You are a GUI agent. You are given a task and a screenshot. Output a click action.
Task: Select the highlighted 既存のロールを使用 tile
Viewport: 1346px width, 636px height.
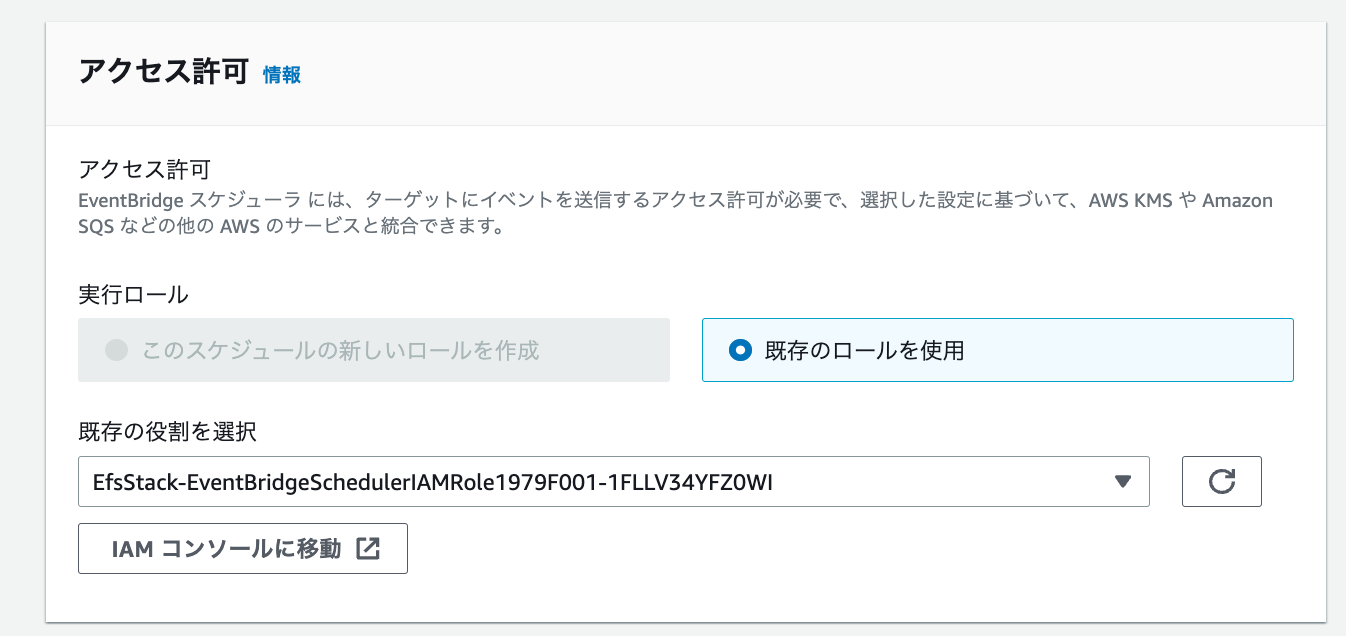pos(997,349)
